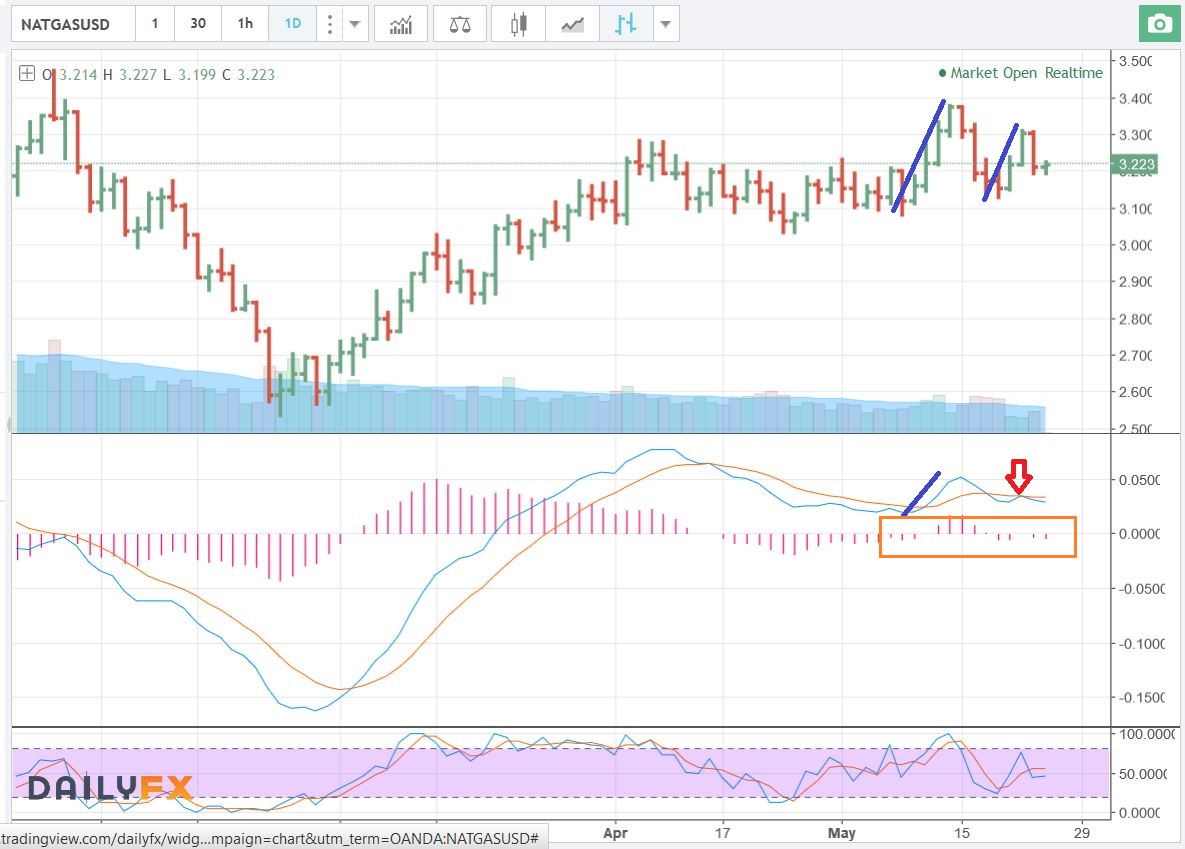Click the 3.000 price axis label
1185x849 pixels.
1135,245
